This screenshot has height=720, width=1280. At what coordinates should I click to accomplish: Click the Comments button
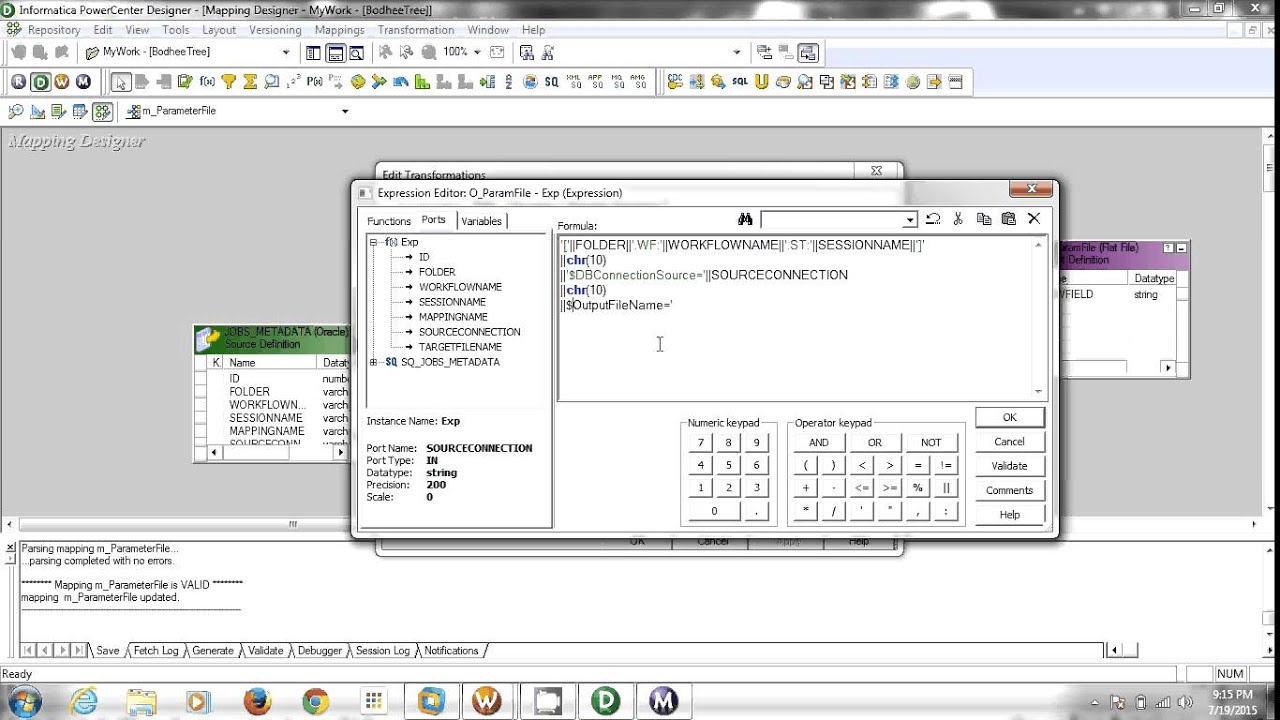point(1009,490)
